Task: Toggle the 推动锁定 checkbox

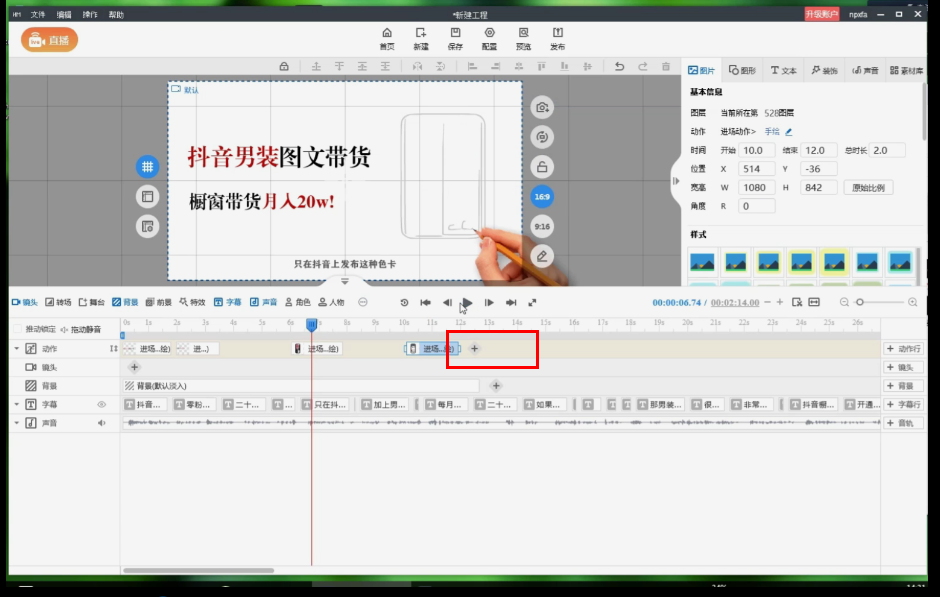Action: click(x=17, y=329)
